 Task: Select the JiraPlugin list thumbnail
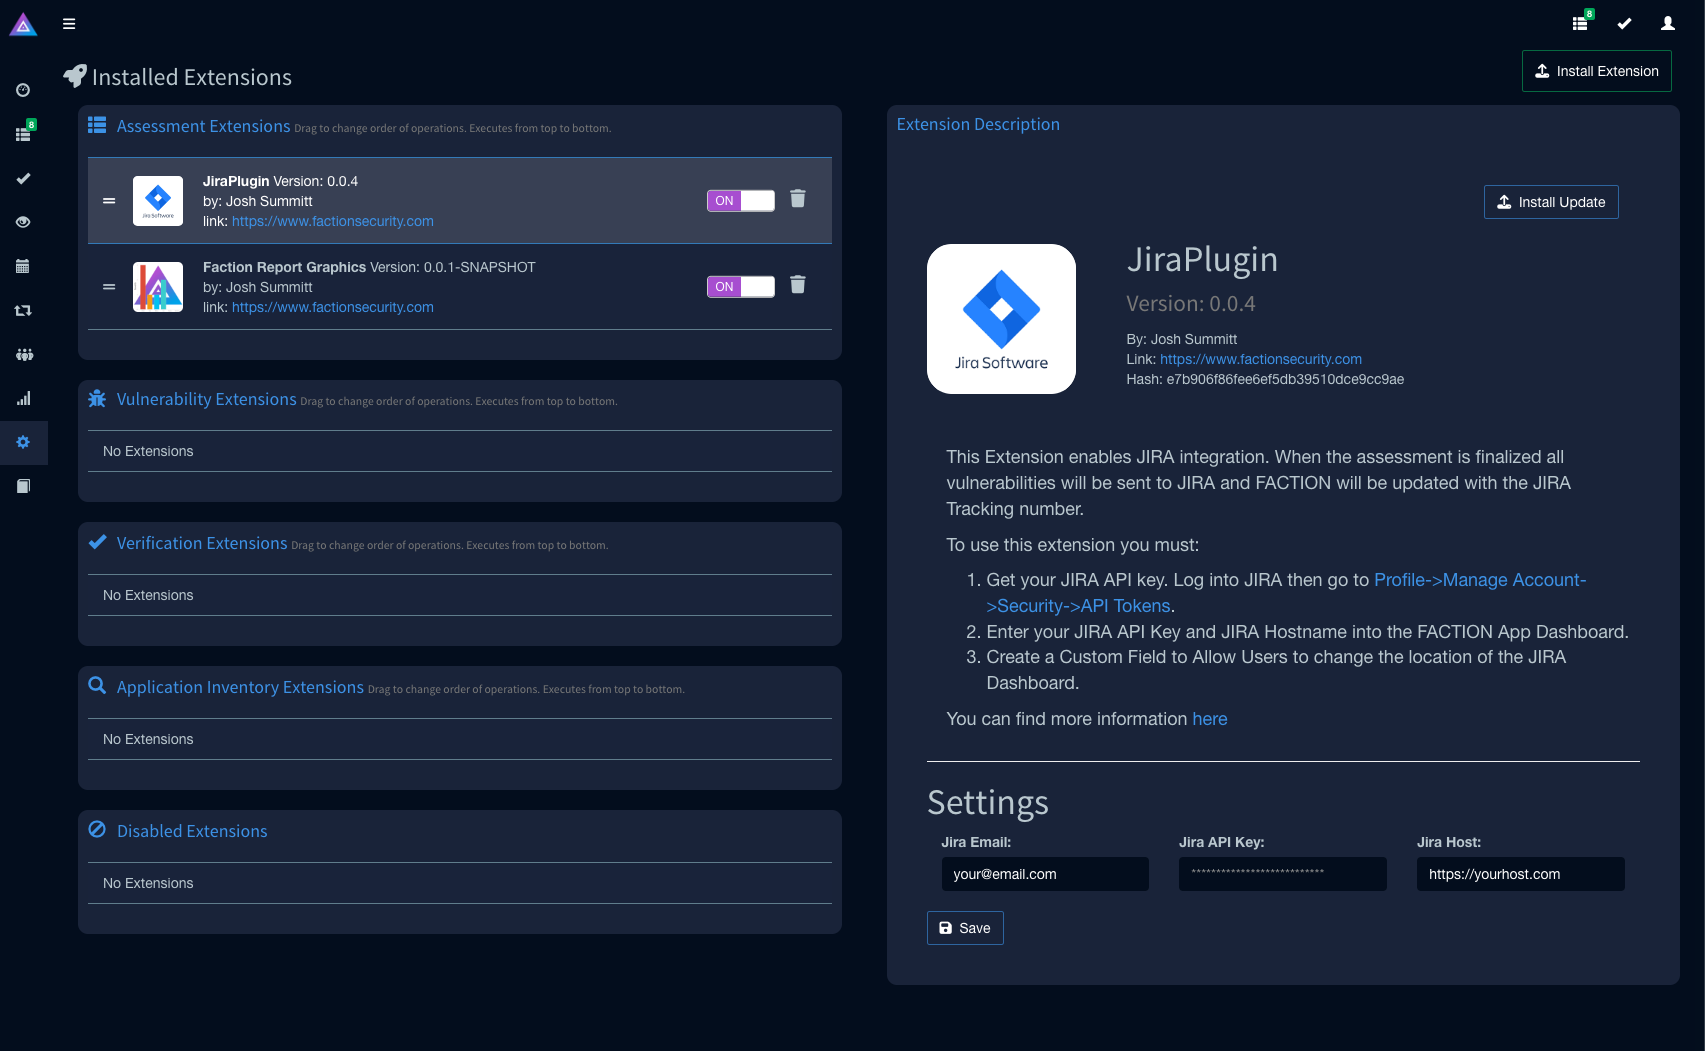[x=158, y=201]
